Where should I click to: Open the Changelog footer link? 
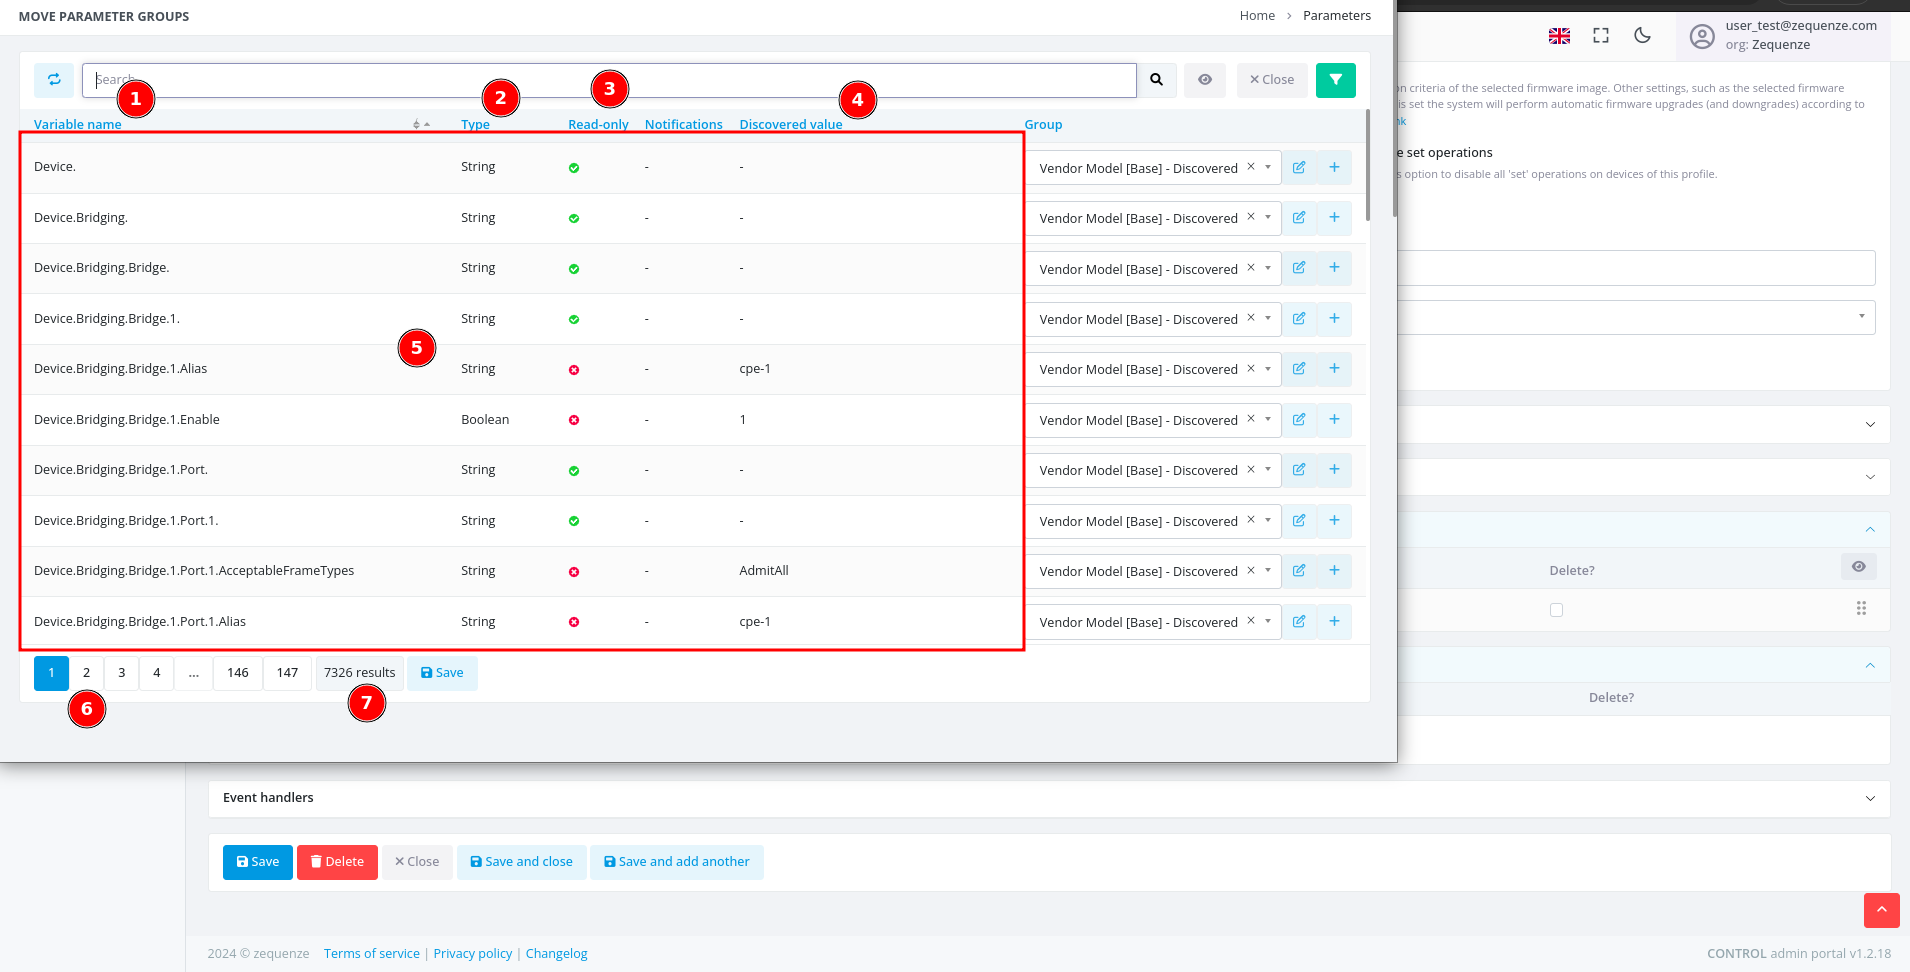pyautogui.click(x=556, y=954)
